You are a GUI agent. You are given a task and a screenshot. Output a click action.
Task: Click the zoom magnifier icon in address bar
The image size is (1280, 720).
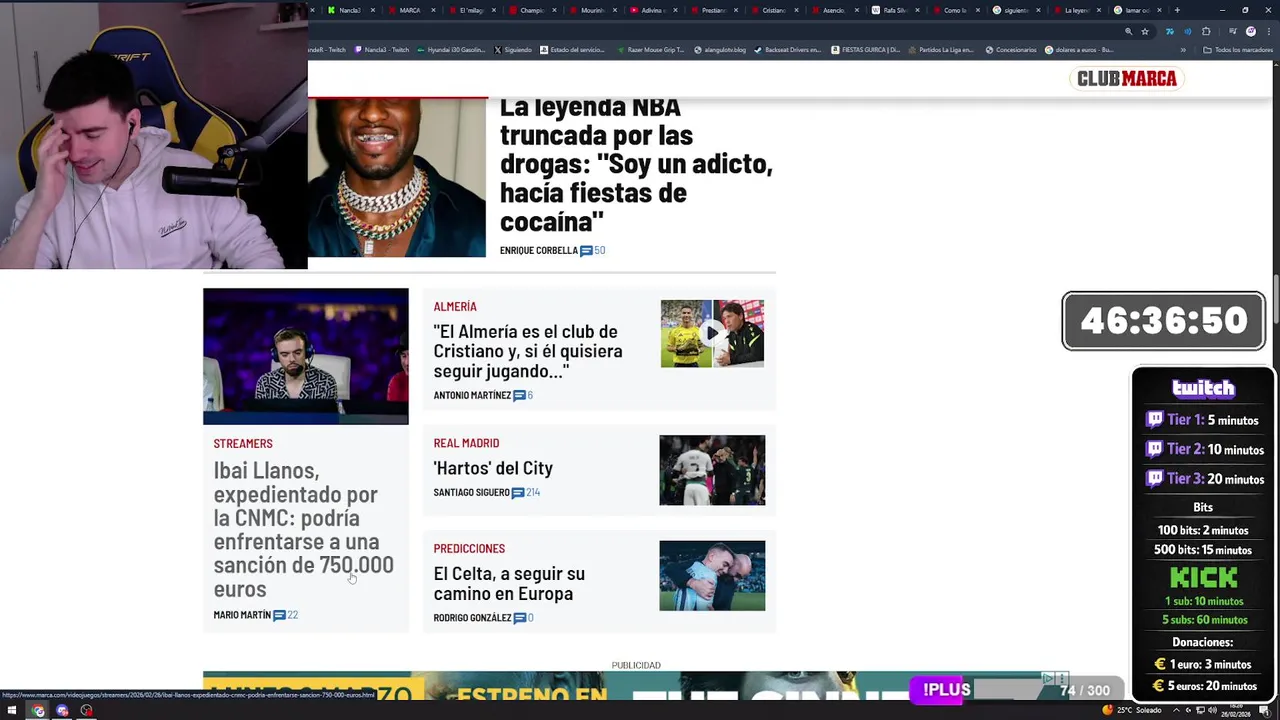(1128, 31)
